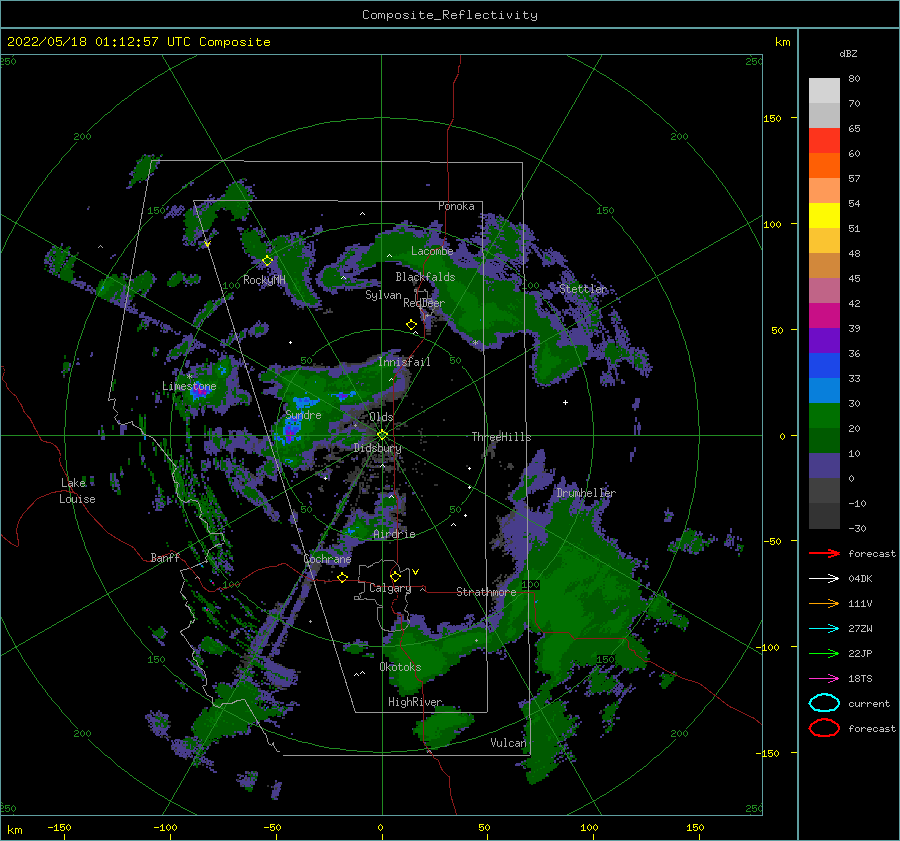Click the yellow radar-center diamond near Didsbury
Screen dimensions: 900x841
[382, 435]
